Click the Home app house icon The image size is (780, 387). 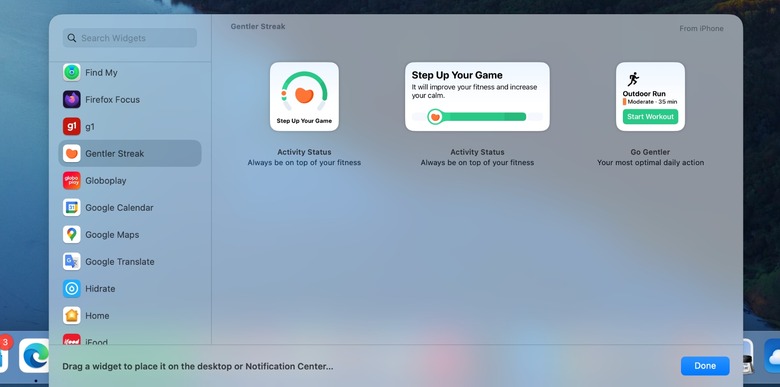72,315
